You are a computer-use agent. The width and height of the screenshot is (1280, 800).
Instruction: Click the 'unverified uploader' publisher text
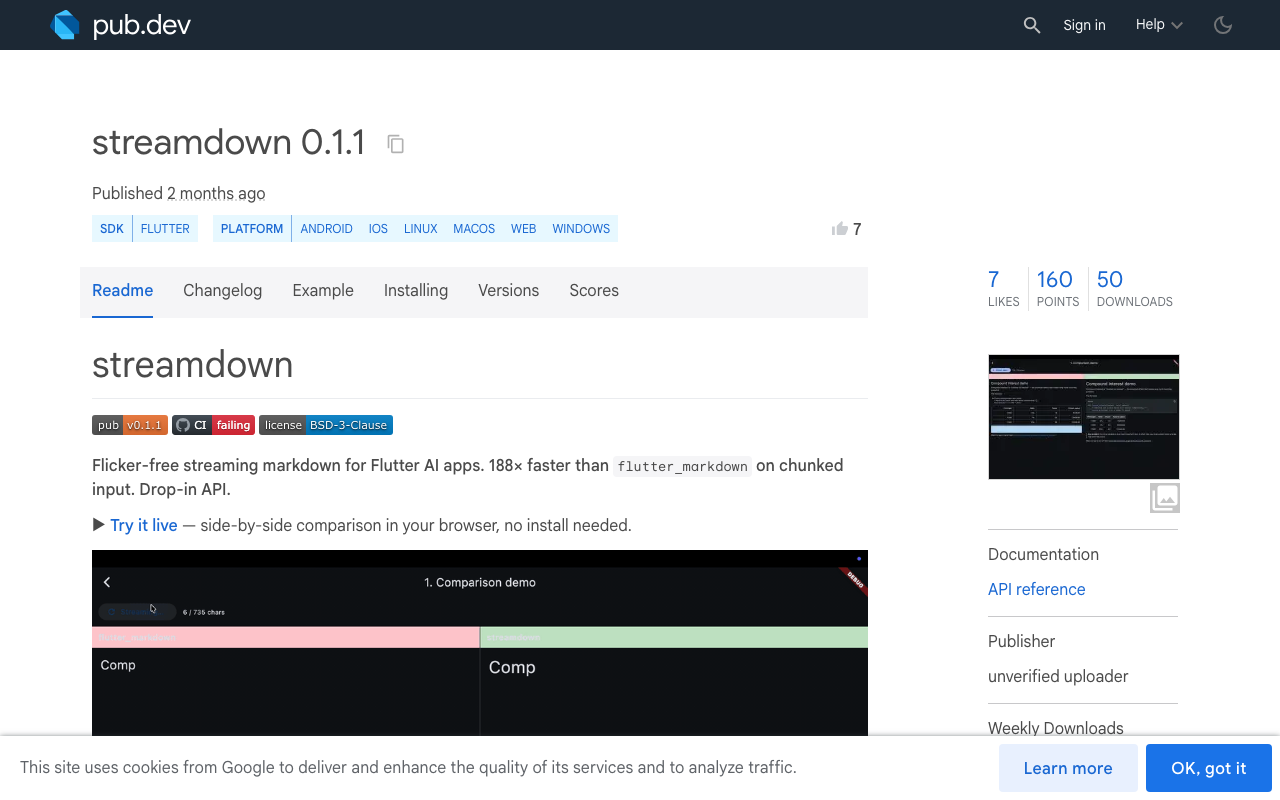(1058, 676)
